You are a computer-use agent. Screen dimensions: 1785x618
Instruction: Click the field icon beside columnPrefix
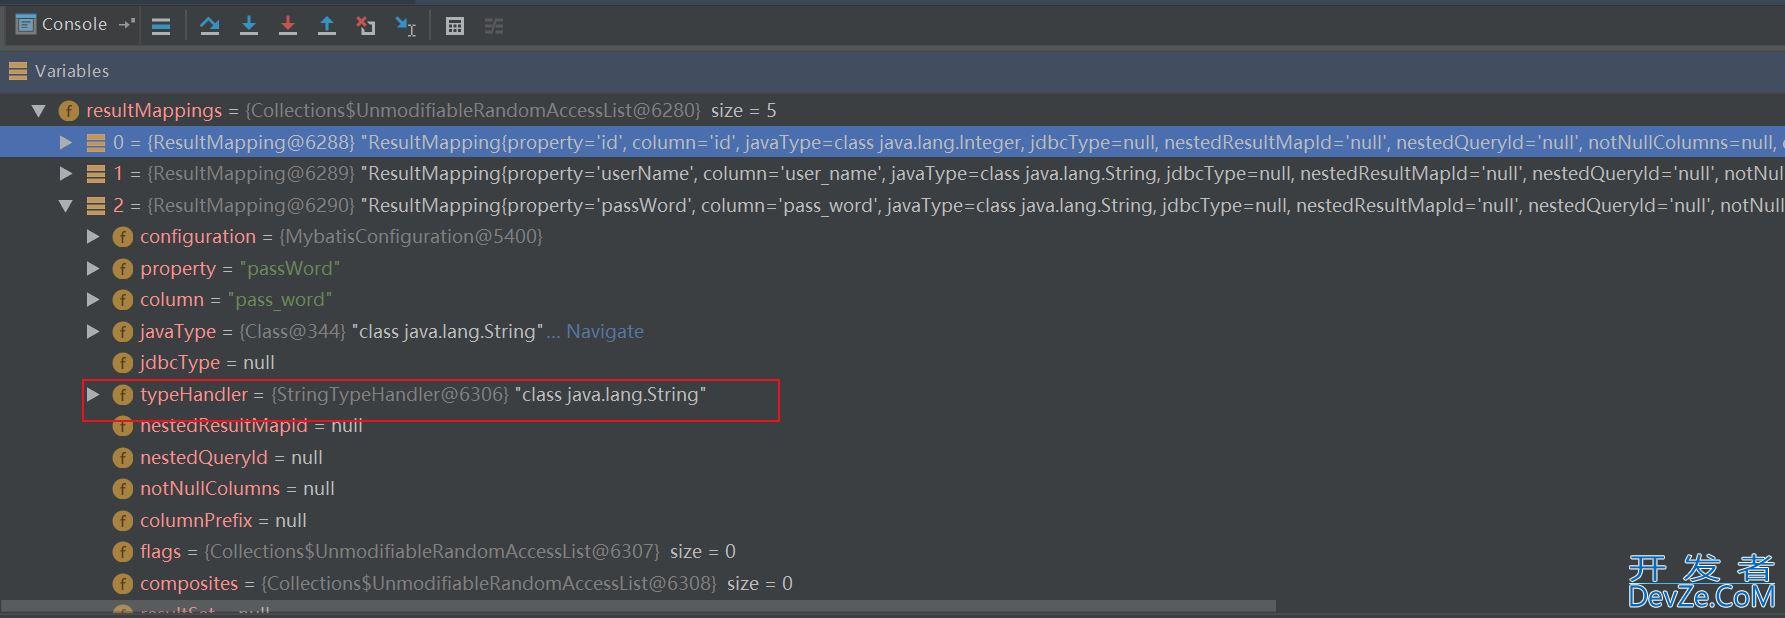point(123,520)
